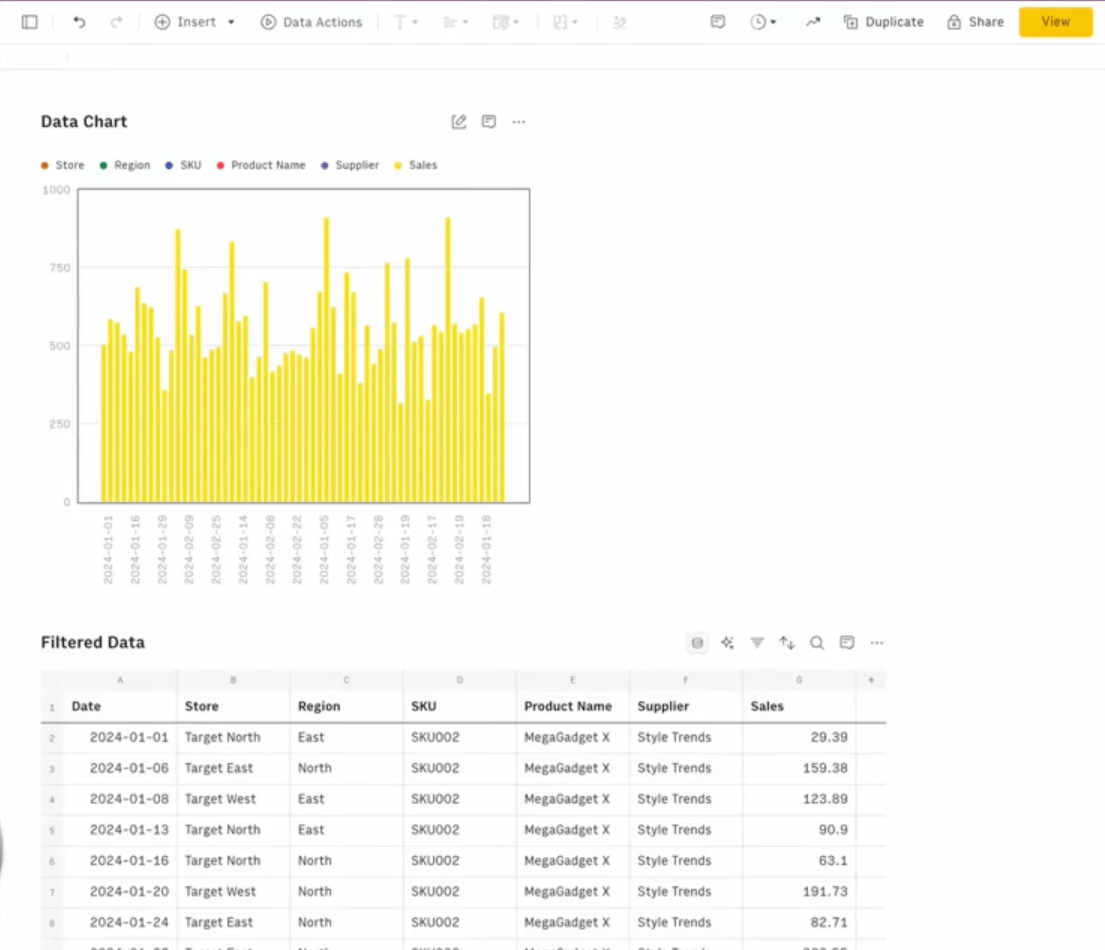This screenshot has width=1105, height=950.
Task: Click the trend analytics arrow icon
Action: 812,22
